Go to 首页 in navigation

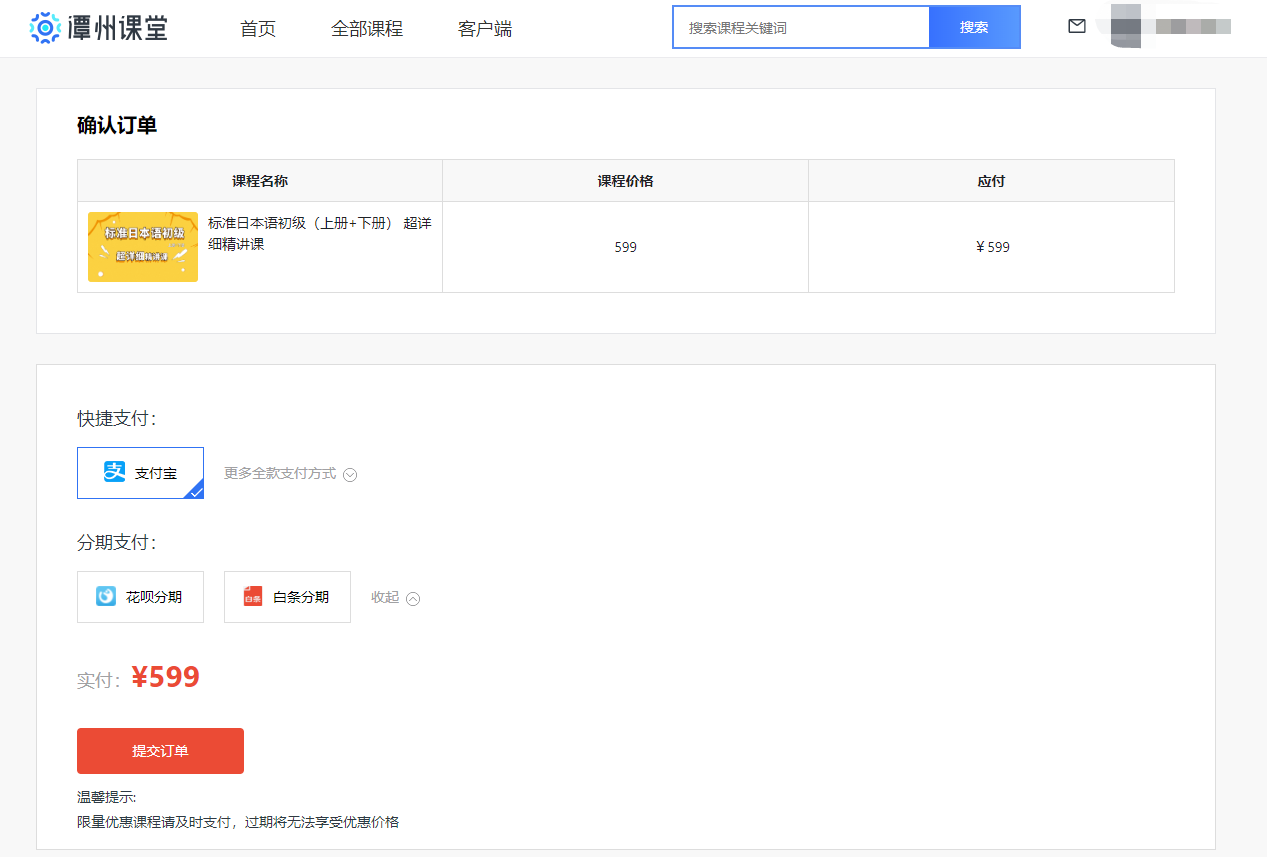point(258,29)
